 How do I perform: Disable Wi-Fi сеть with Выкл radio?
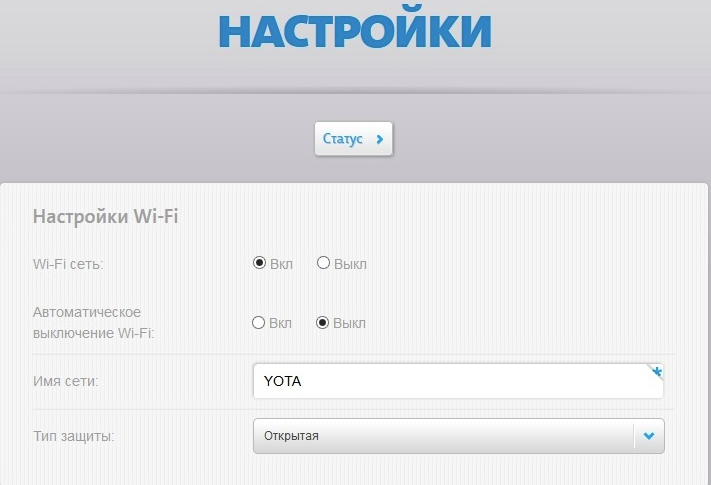(x=323, y=263)
